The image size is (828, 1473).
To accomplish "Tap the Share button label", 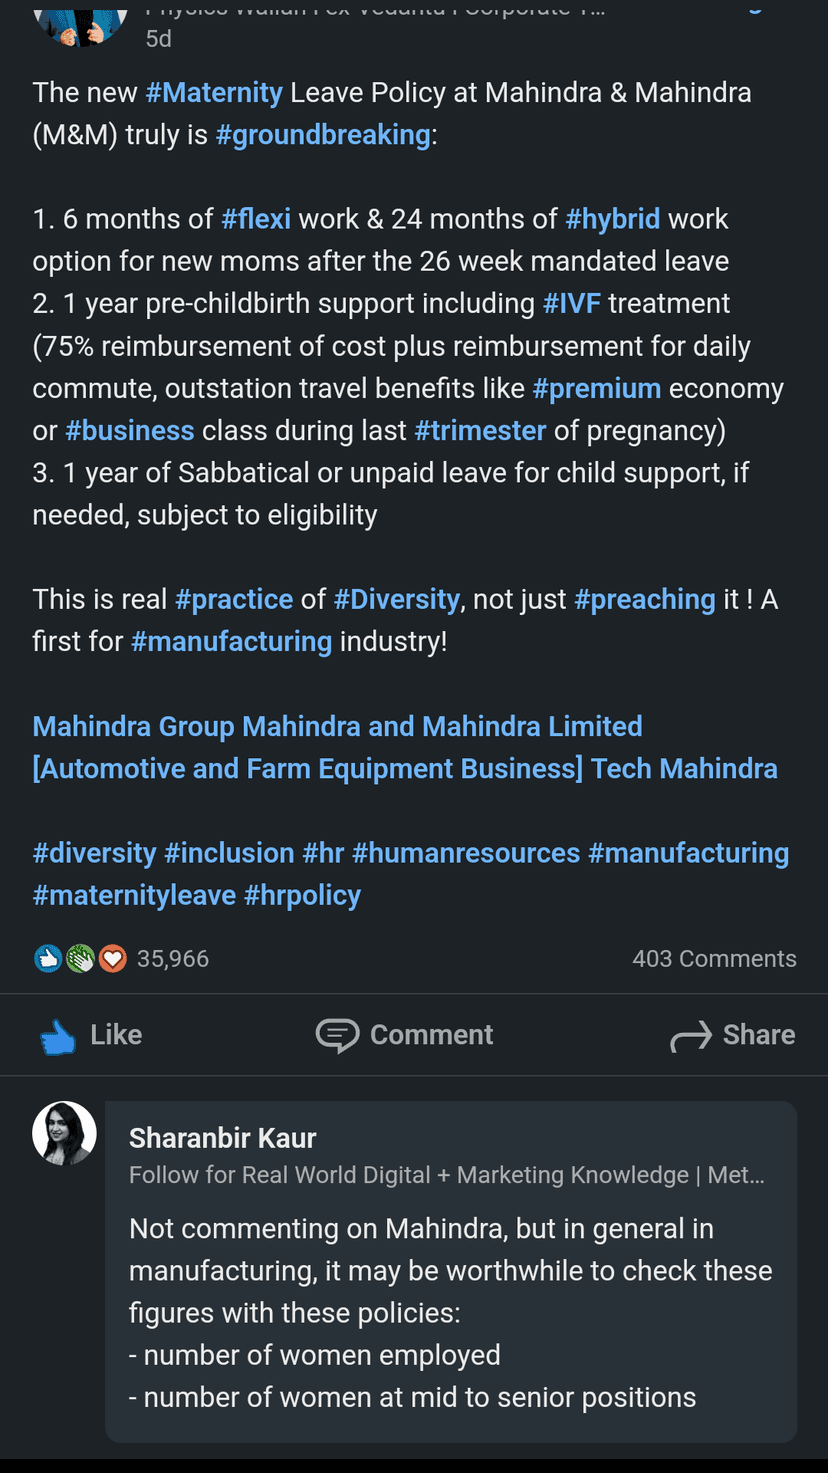I will coord(759,1035).
